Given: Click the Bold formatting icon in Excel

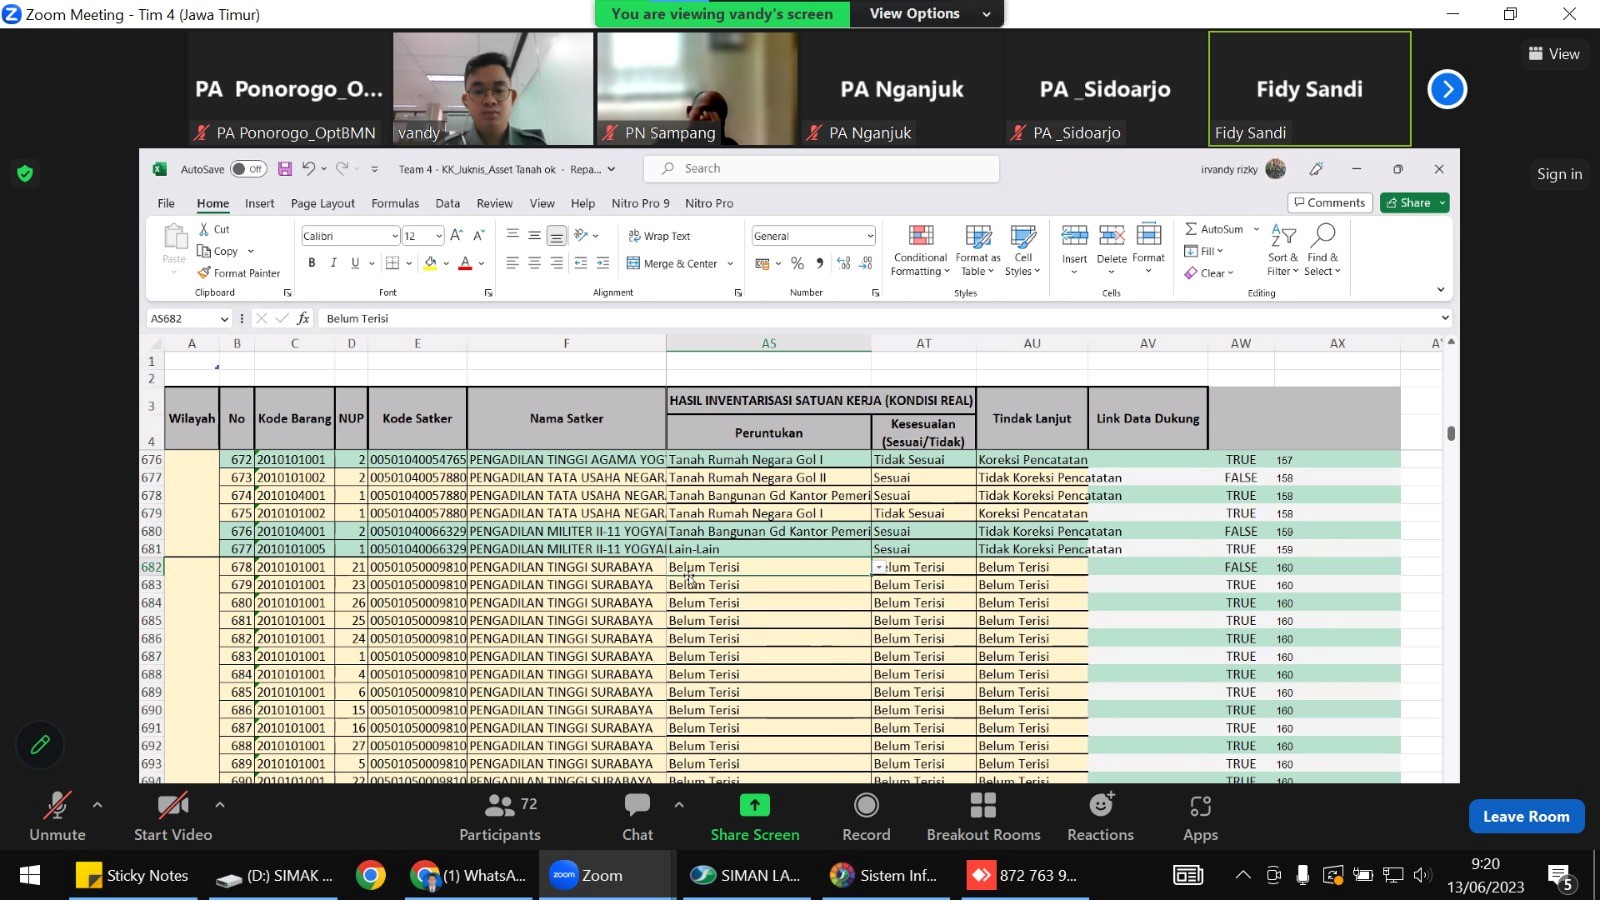Looking at the screenshot, I should tap(312, 263).
